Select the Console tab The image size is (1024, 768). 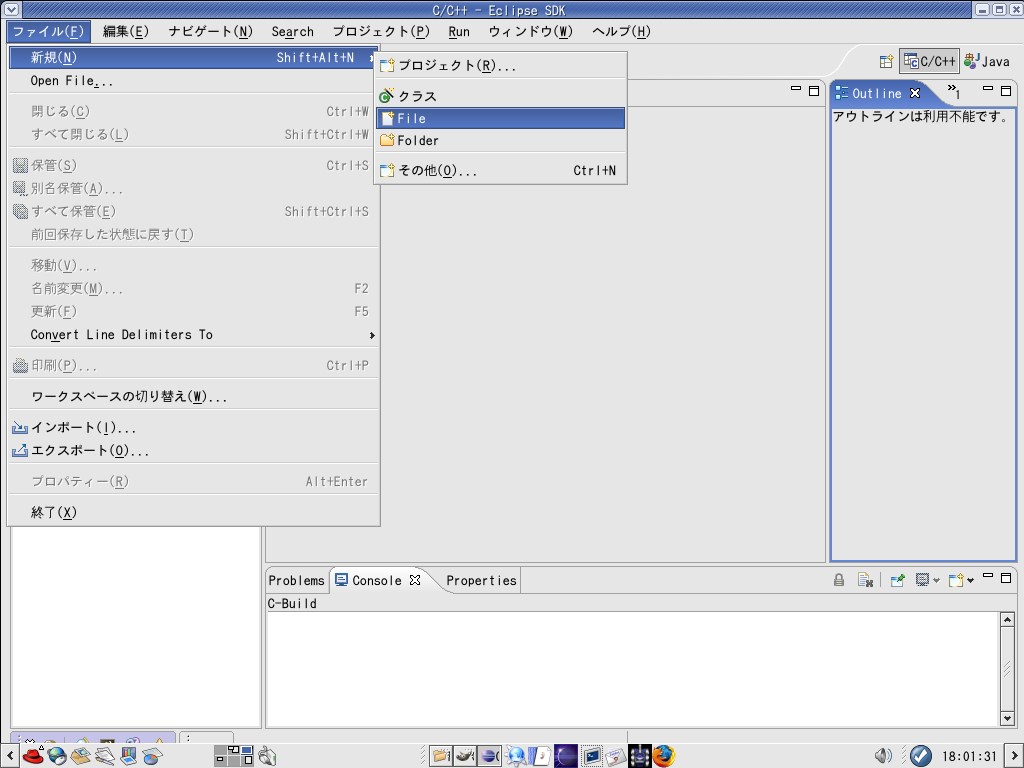pos(377,581)
